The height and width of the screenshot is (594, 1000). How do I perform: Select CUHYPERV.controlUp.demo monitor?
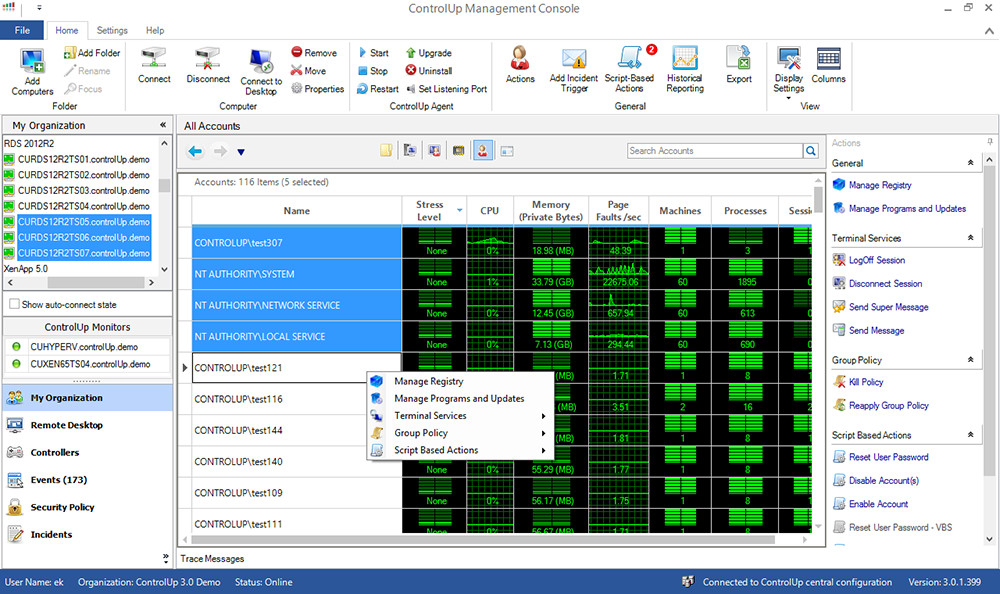[x=84, y=346]
